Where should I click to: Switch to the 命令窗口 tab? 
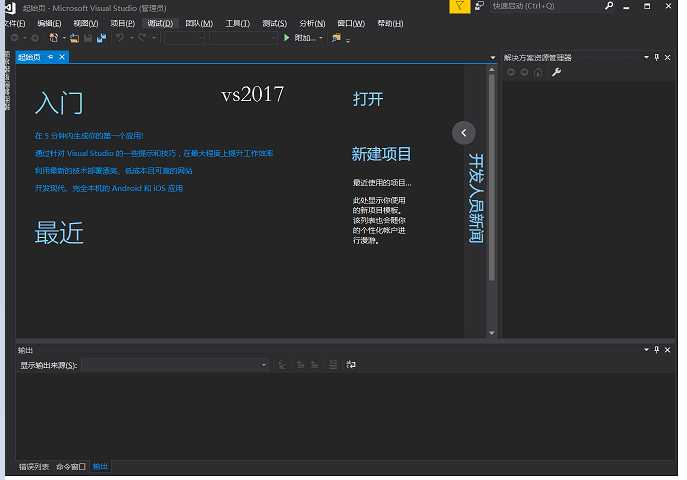click(71, 467)
